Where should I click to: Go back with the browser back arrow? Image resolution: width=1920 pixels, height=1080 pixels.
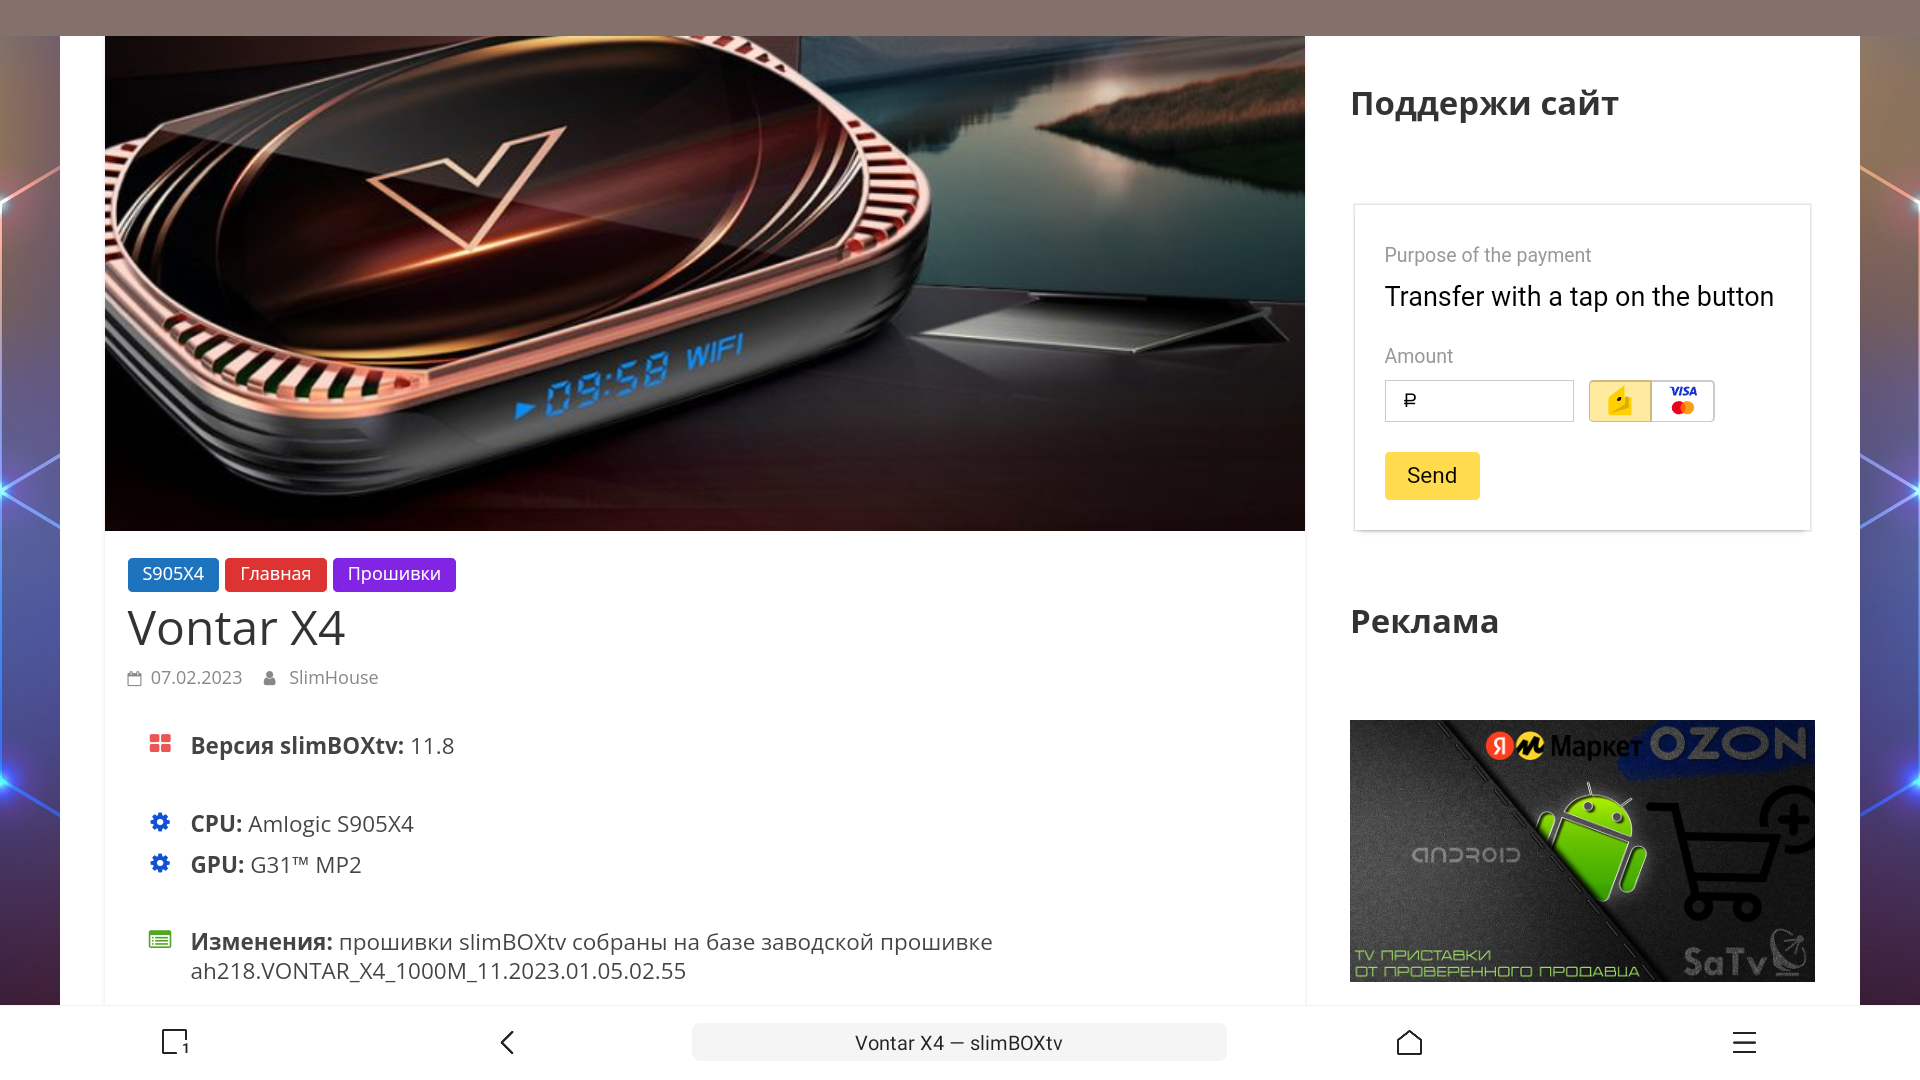pos(507,1042)
